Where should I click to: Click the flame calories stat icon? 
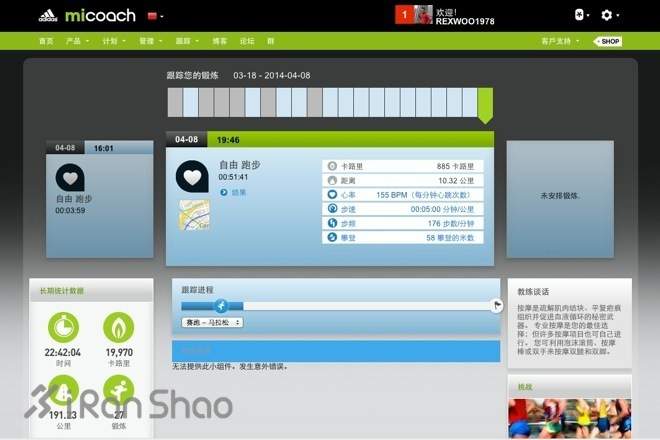(x=118, y=328)
